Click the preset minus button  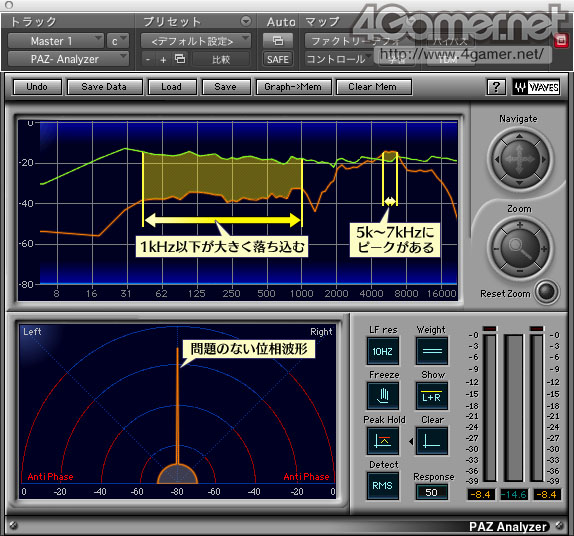[x=148, y=59]
